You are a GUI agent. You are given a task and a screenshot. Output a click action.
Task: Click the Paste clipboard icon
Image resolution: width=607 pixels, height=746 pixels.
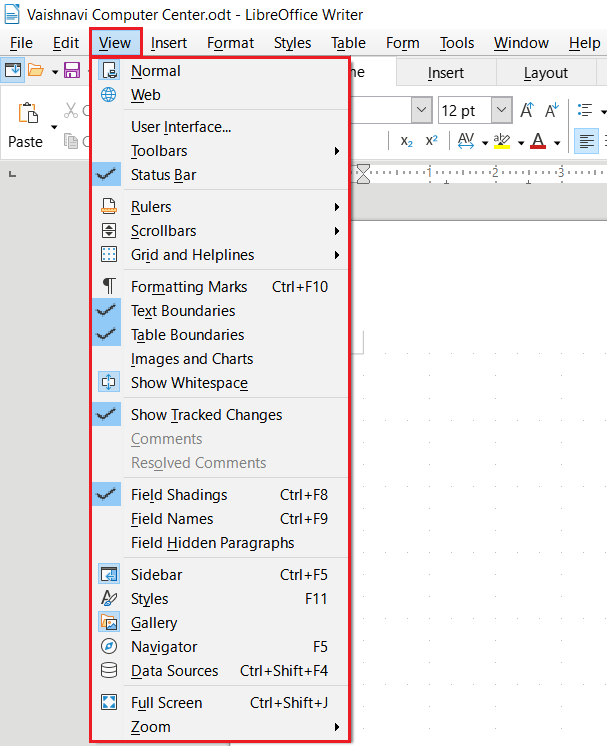click(x=28, y=113)
